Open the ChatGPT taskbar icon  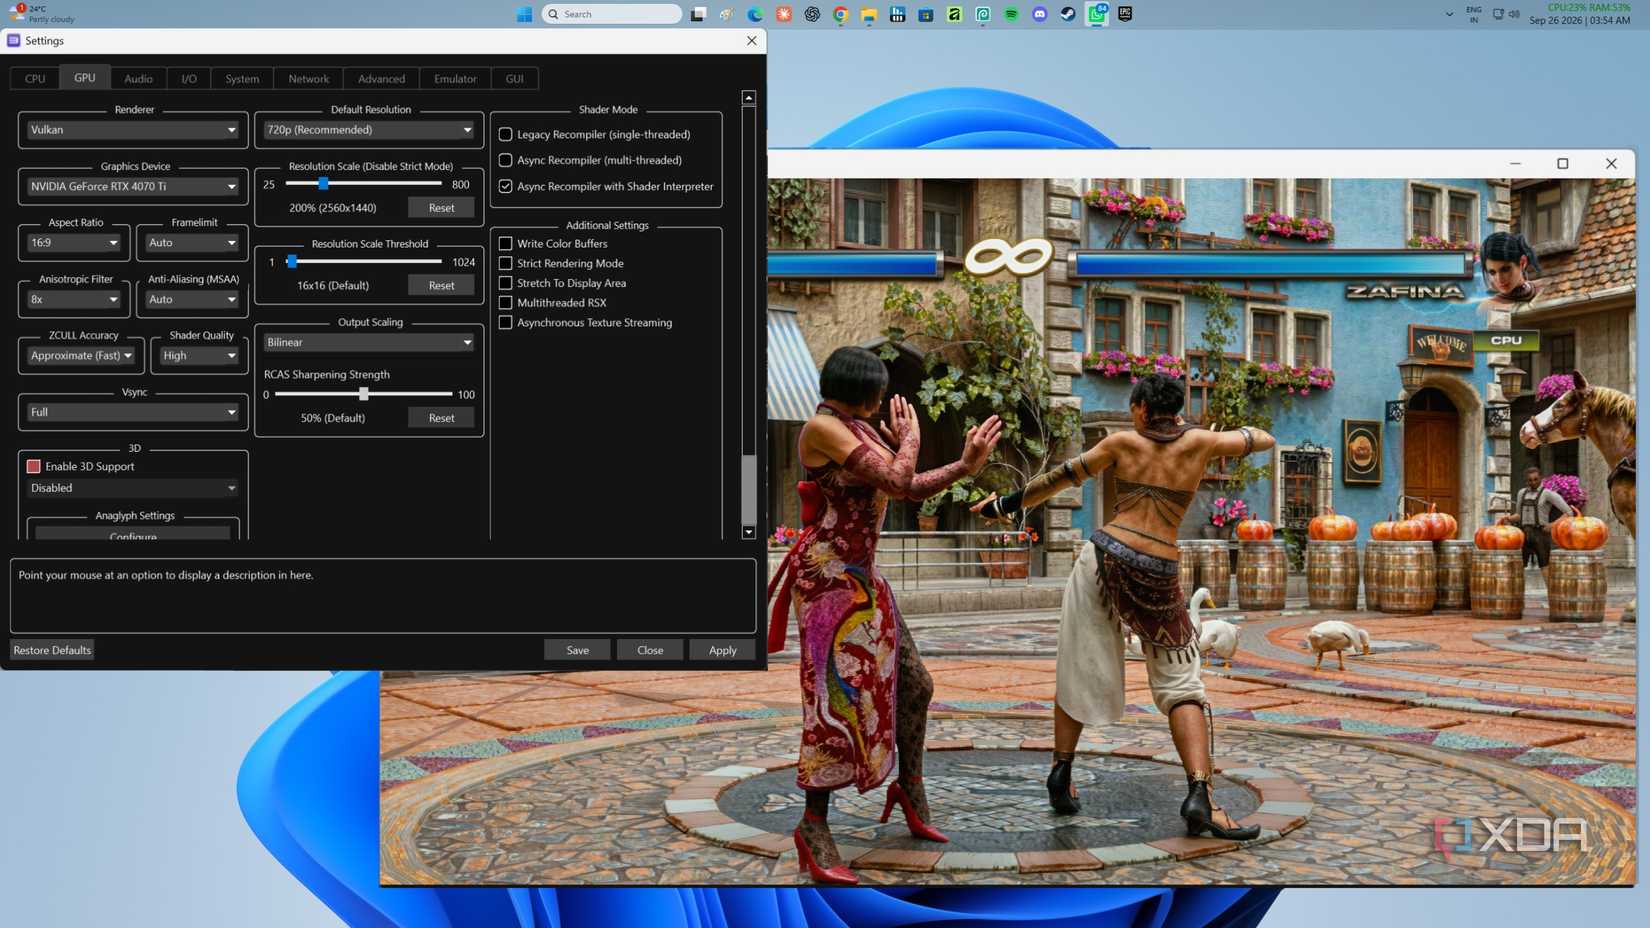pyautogui.click(x=812, y=14)
